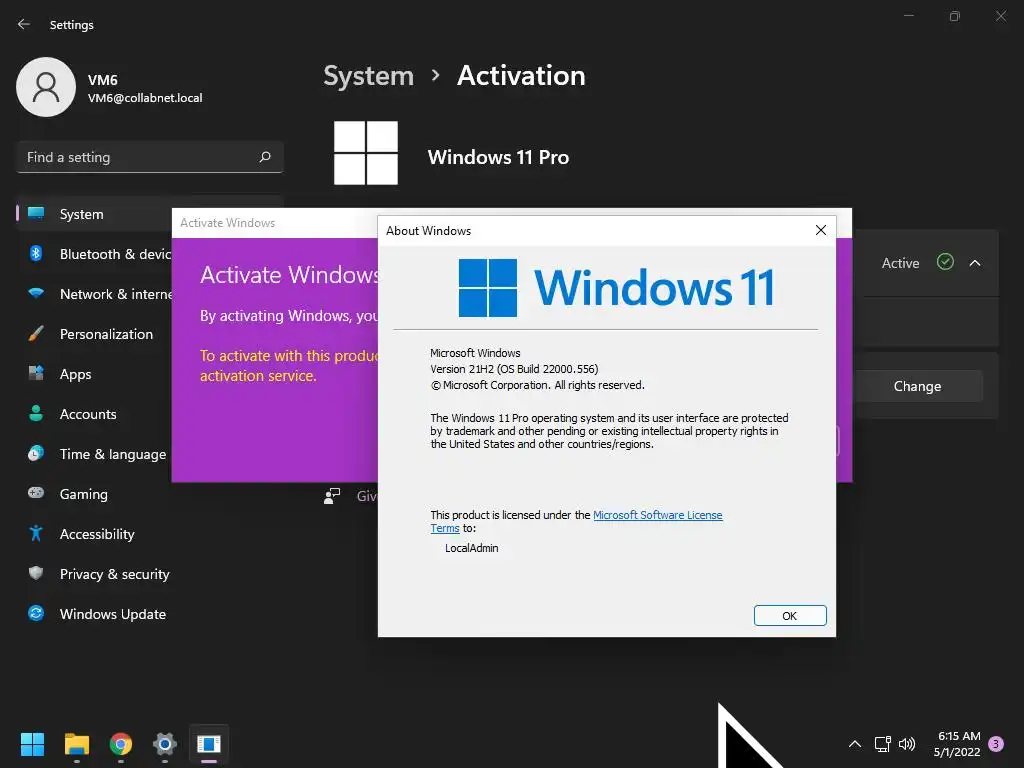Click the Time & language clock icon
This screenshot has width=1024, height=768.
[x=36, y=453]
